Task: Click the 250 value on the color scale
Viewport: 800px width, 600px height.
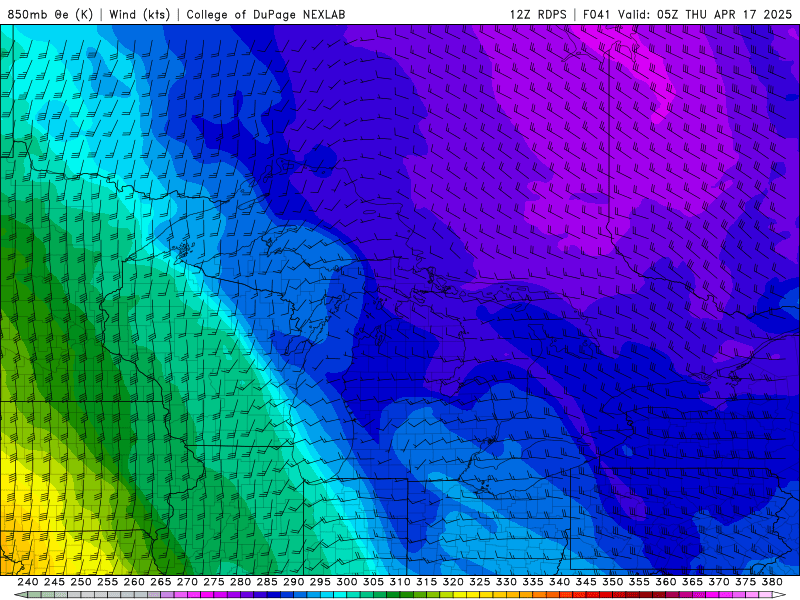Action: (81, 582)
